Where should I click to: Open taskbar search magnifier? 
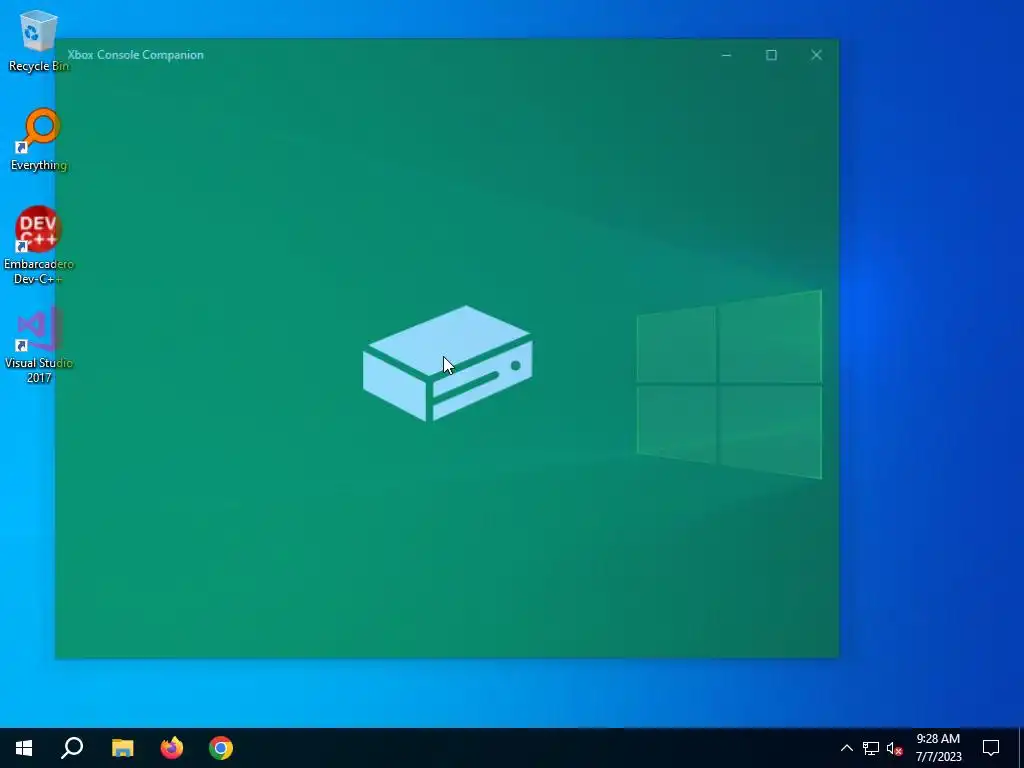pos(72,748)
